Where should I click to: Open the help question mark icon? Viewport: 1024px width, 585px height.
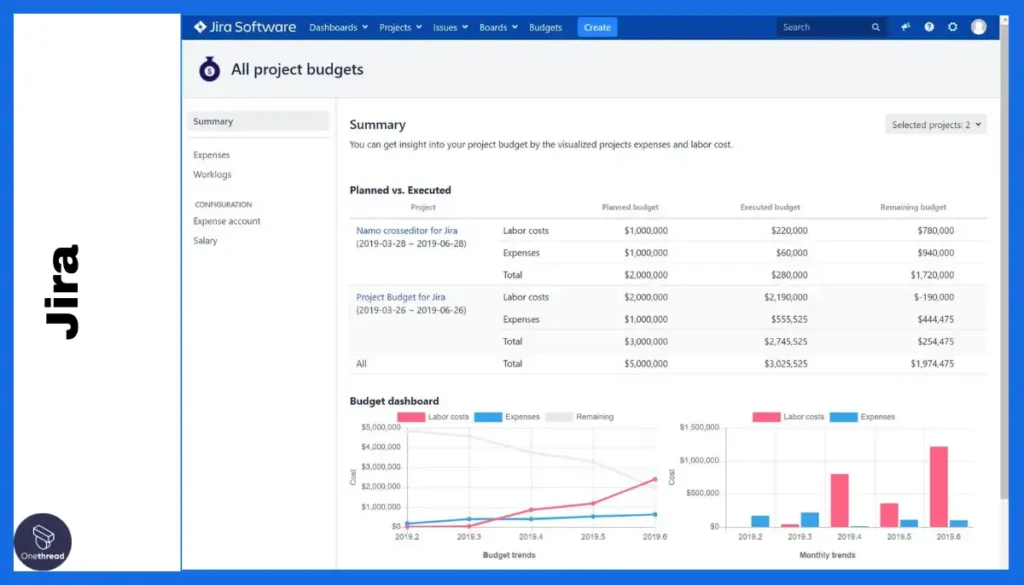point(929,27)
